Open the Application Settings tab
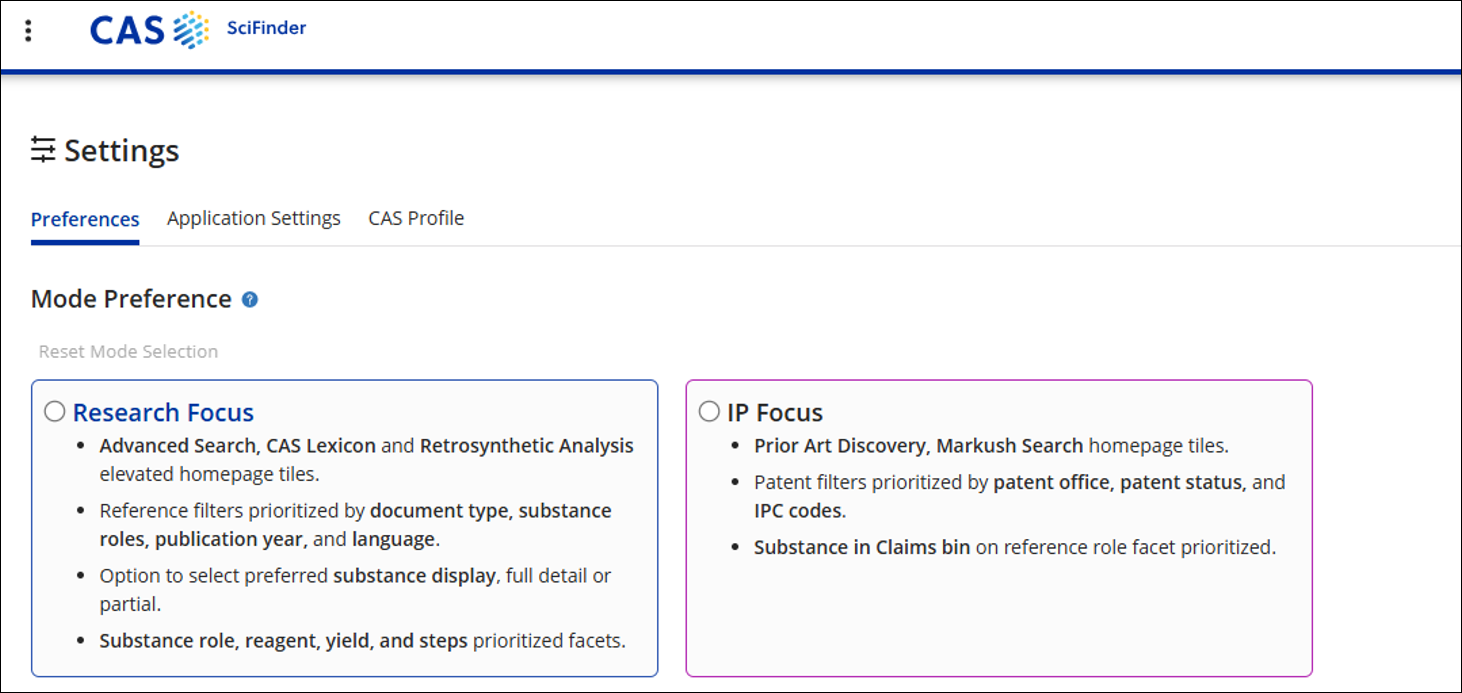This screenshot has height=693, width=1462. click(254, 218)
